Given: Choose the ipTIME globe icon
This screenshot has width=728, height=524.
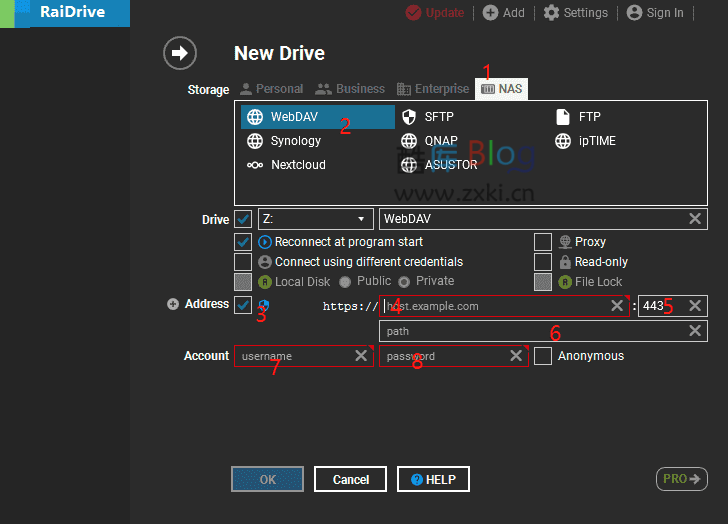Looking at the screenshot, I should [563, 141].
